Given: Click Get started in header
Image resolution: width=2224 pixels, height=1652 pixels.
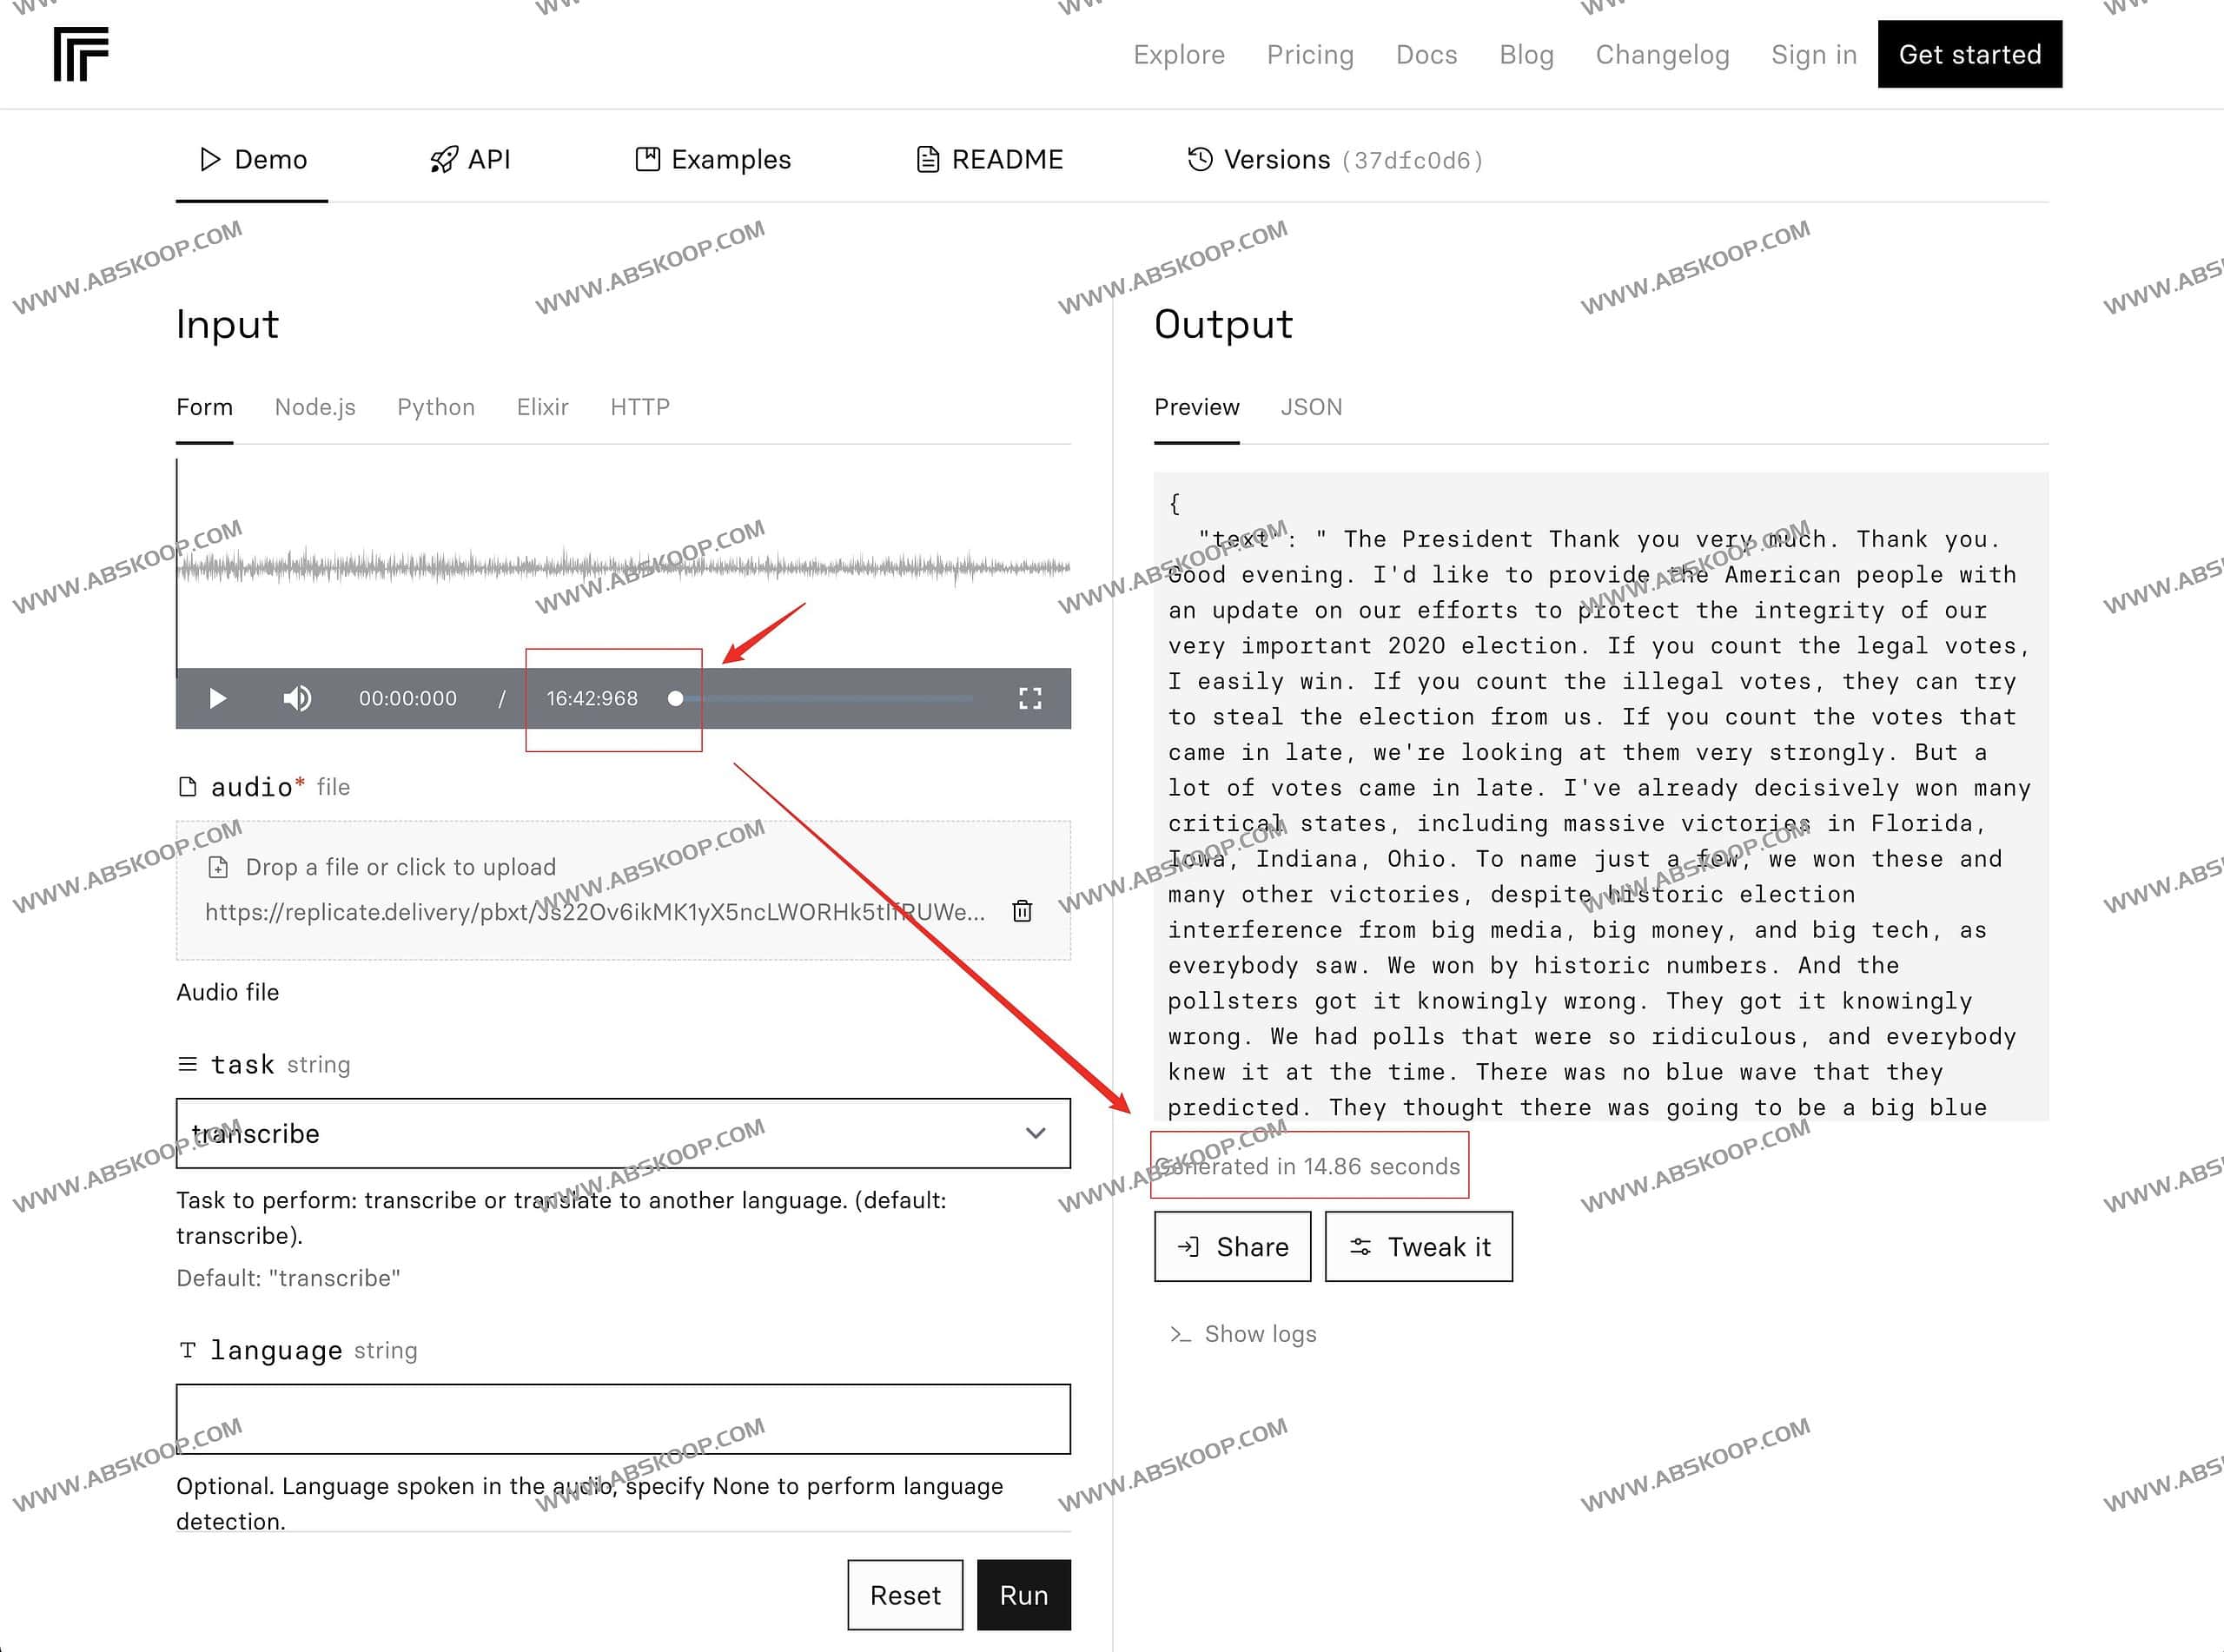Looking at the screenshot, I should 1969,54.
